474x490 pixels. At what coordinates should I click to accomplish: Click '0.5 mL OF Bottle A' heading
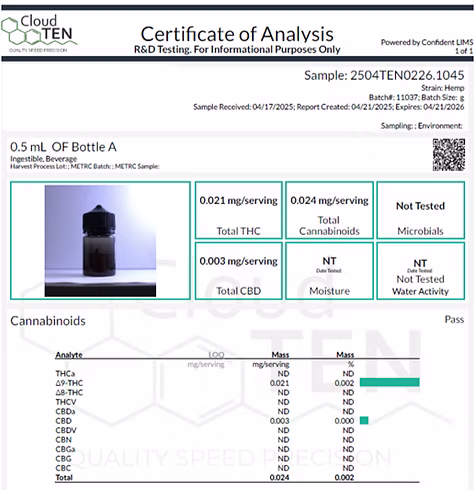pos(63,147)
